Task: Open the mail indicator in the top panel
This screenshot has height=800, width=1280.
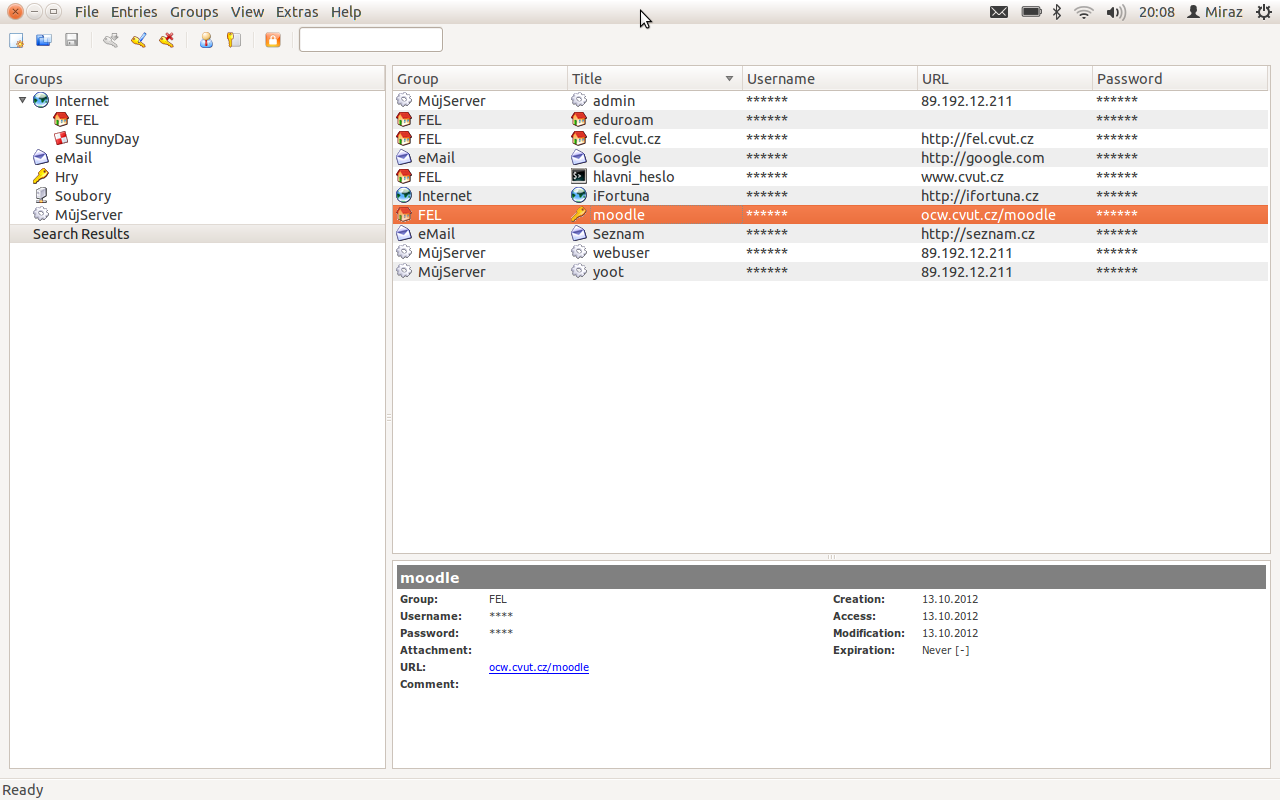Action: tap(999, 12)
